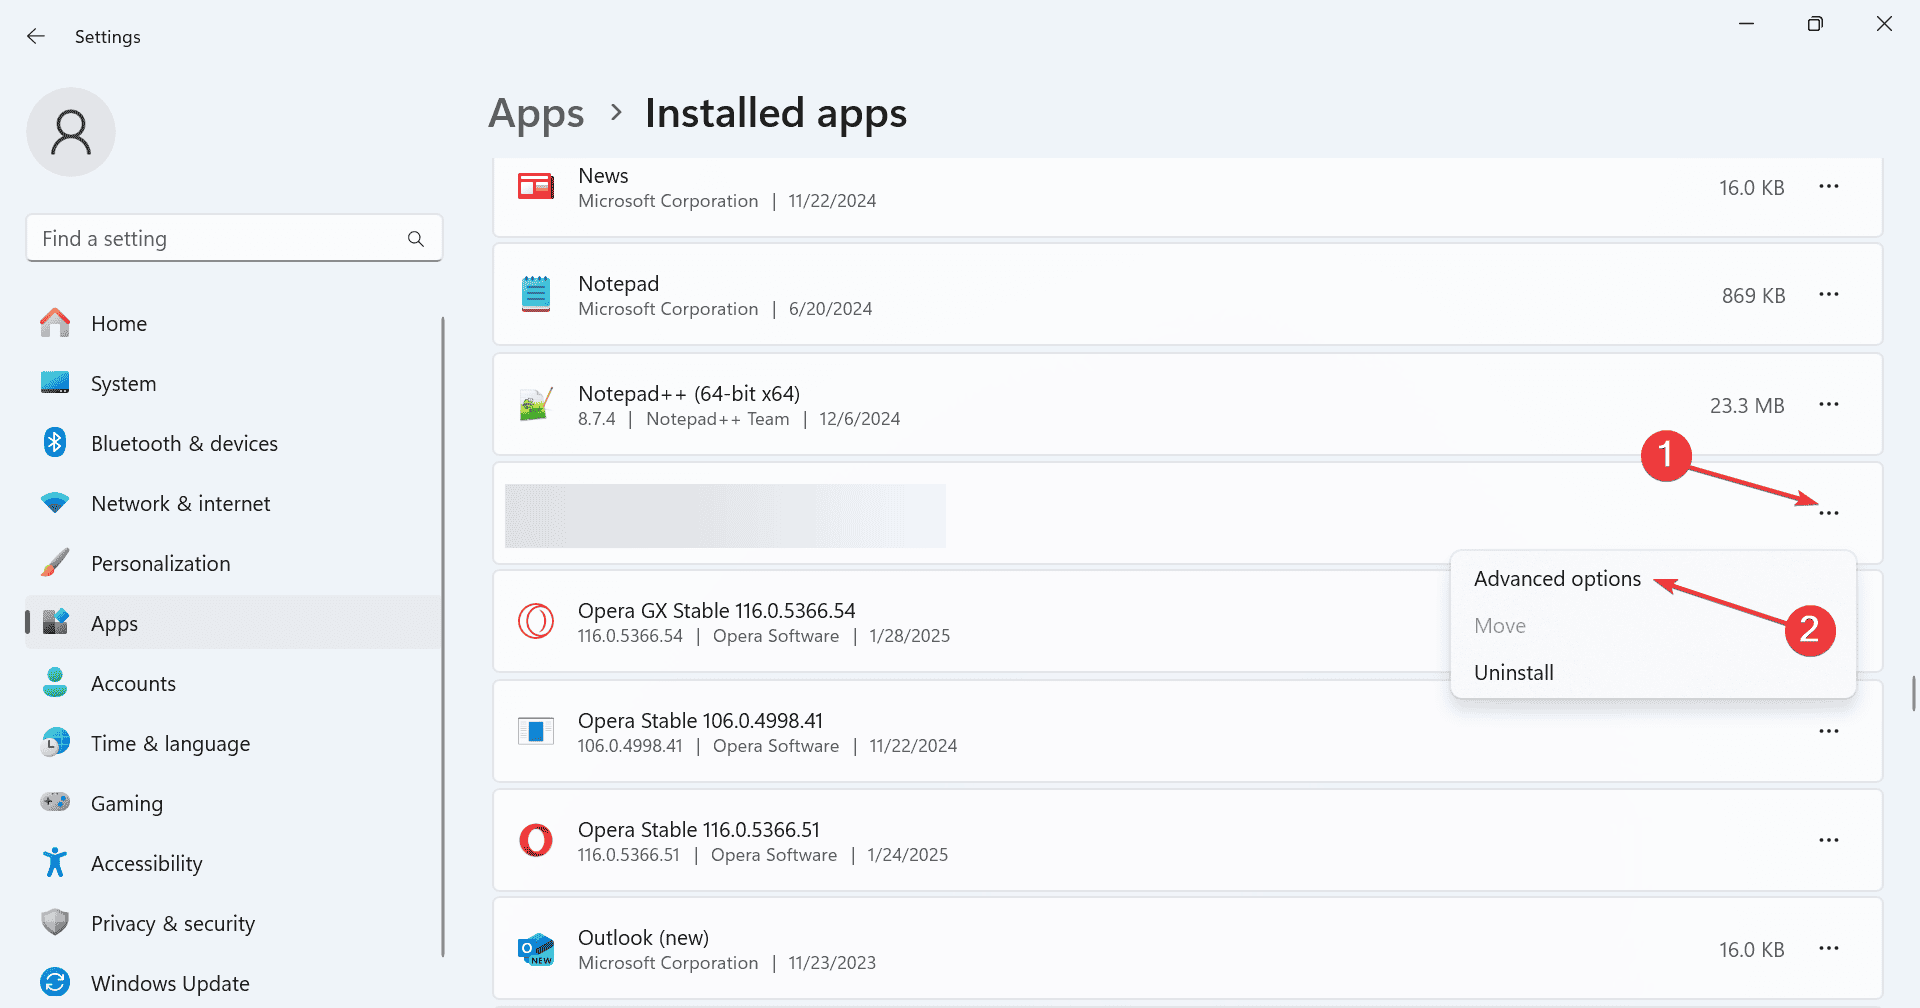Viewport: 1920px width, 1008px height.
Task: Click the Notepad++ (64-bit x64) name
Action: coord(689,394)
